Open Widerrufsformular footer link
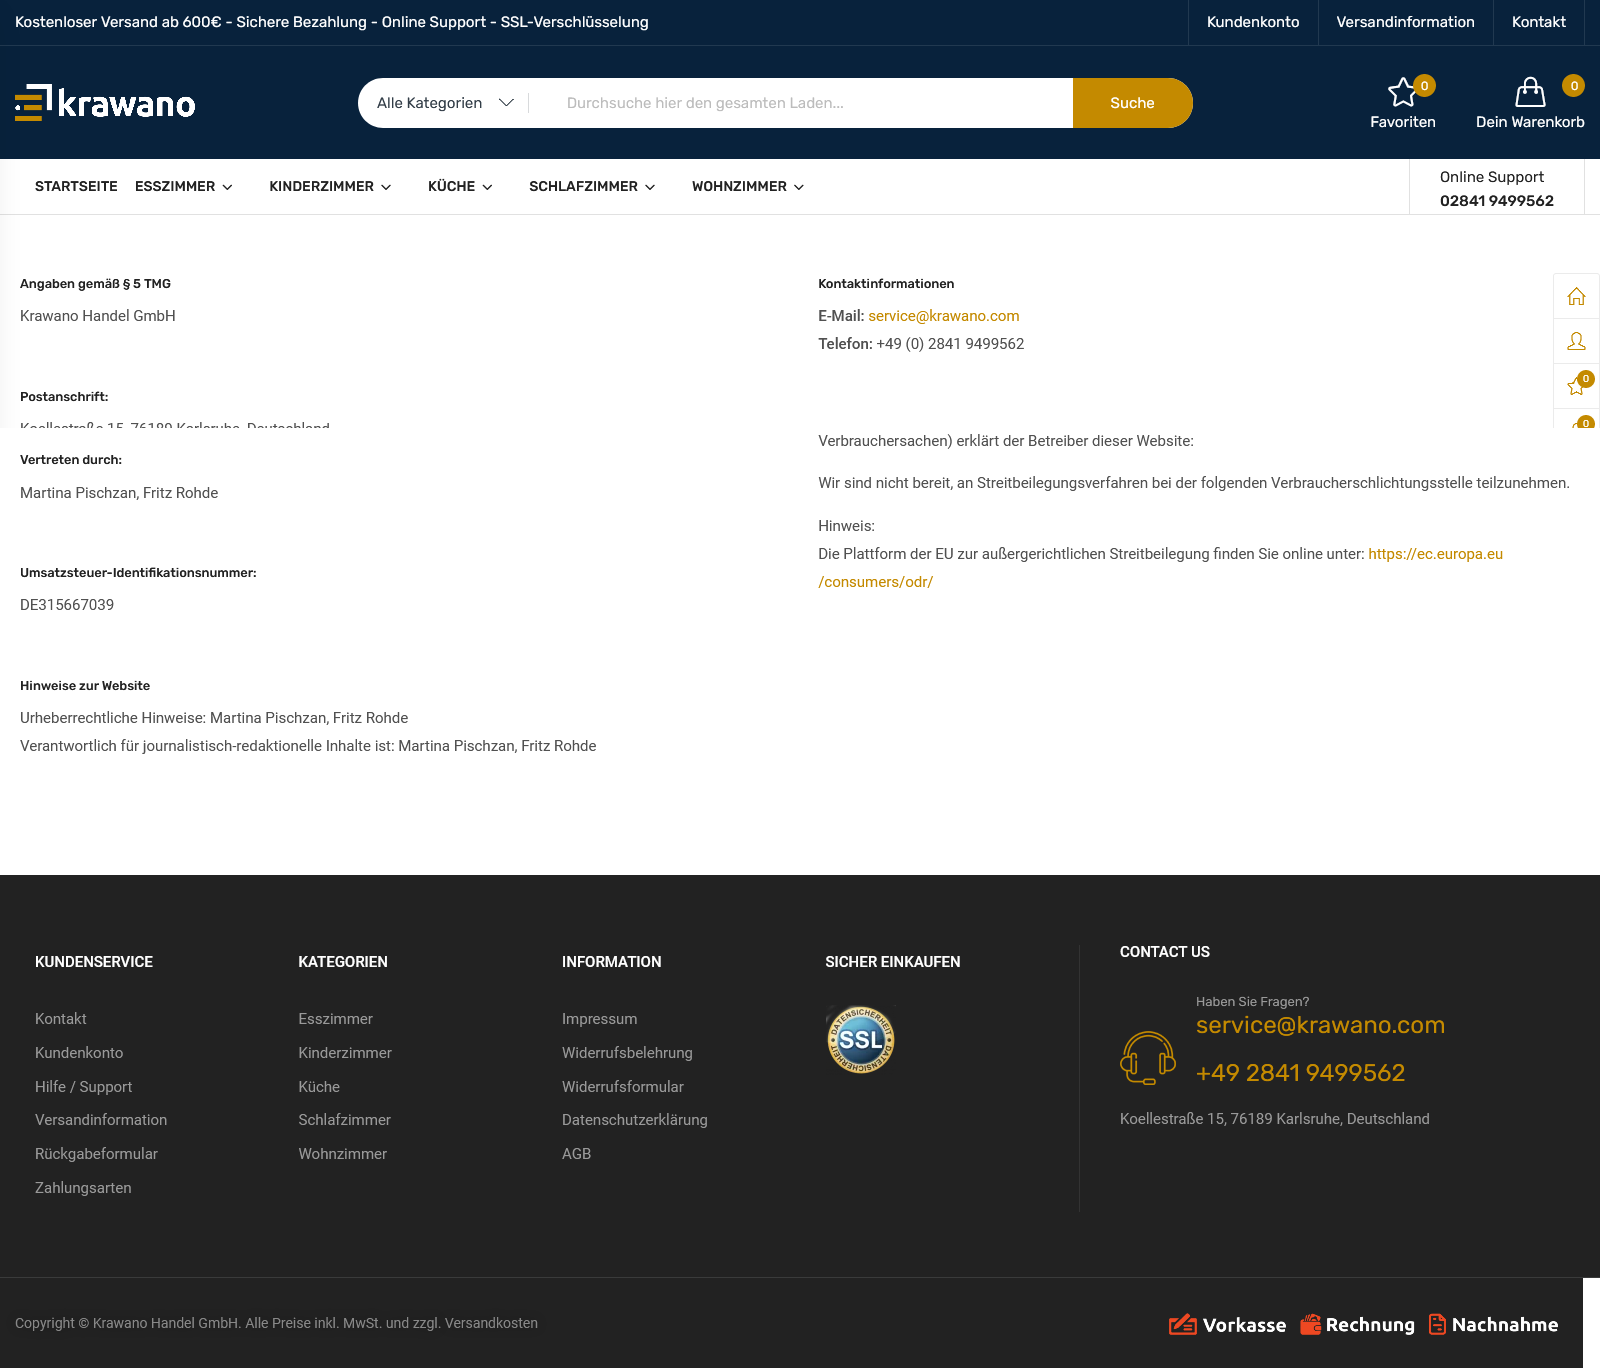Viewport: 1600px width, 1368px height. click(623, 1087)
